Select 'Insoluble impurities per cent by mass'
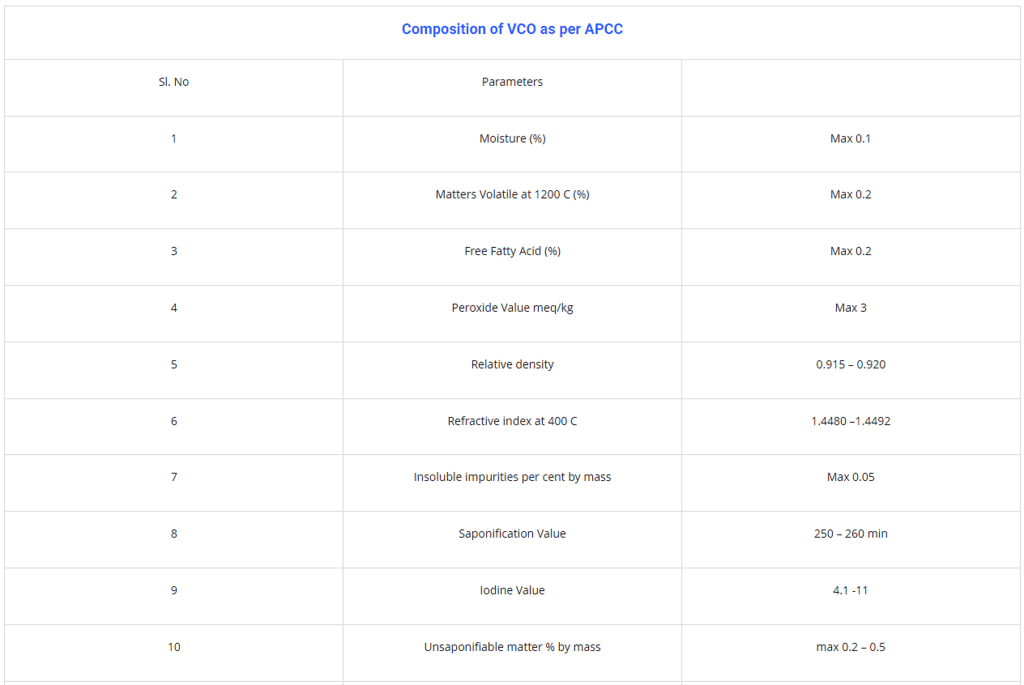The height and width of the screenshot is (685, 1024). pyautogui.click(x=512, y=477)
